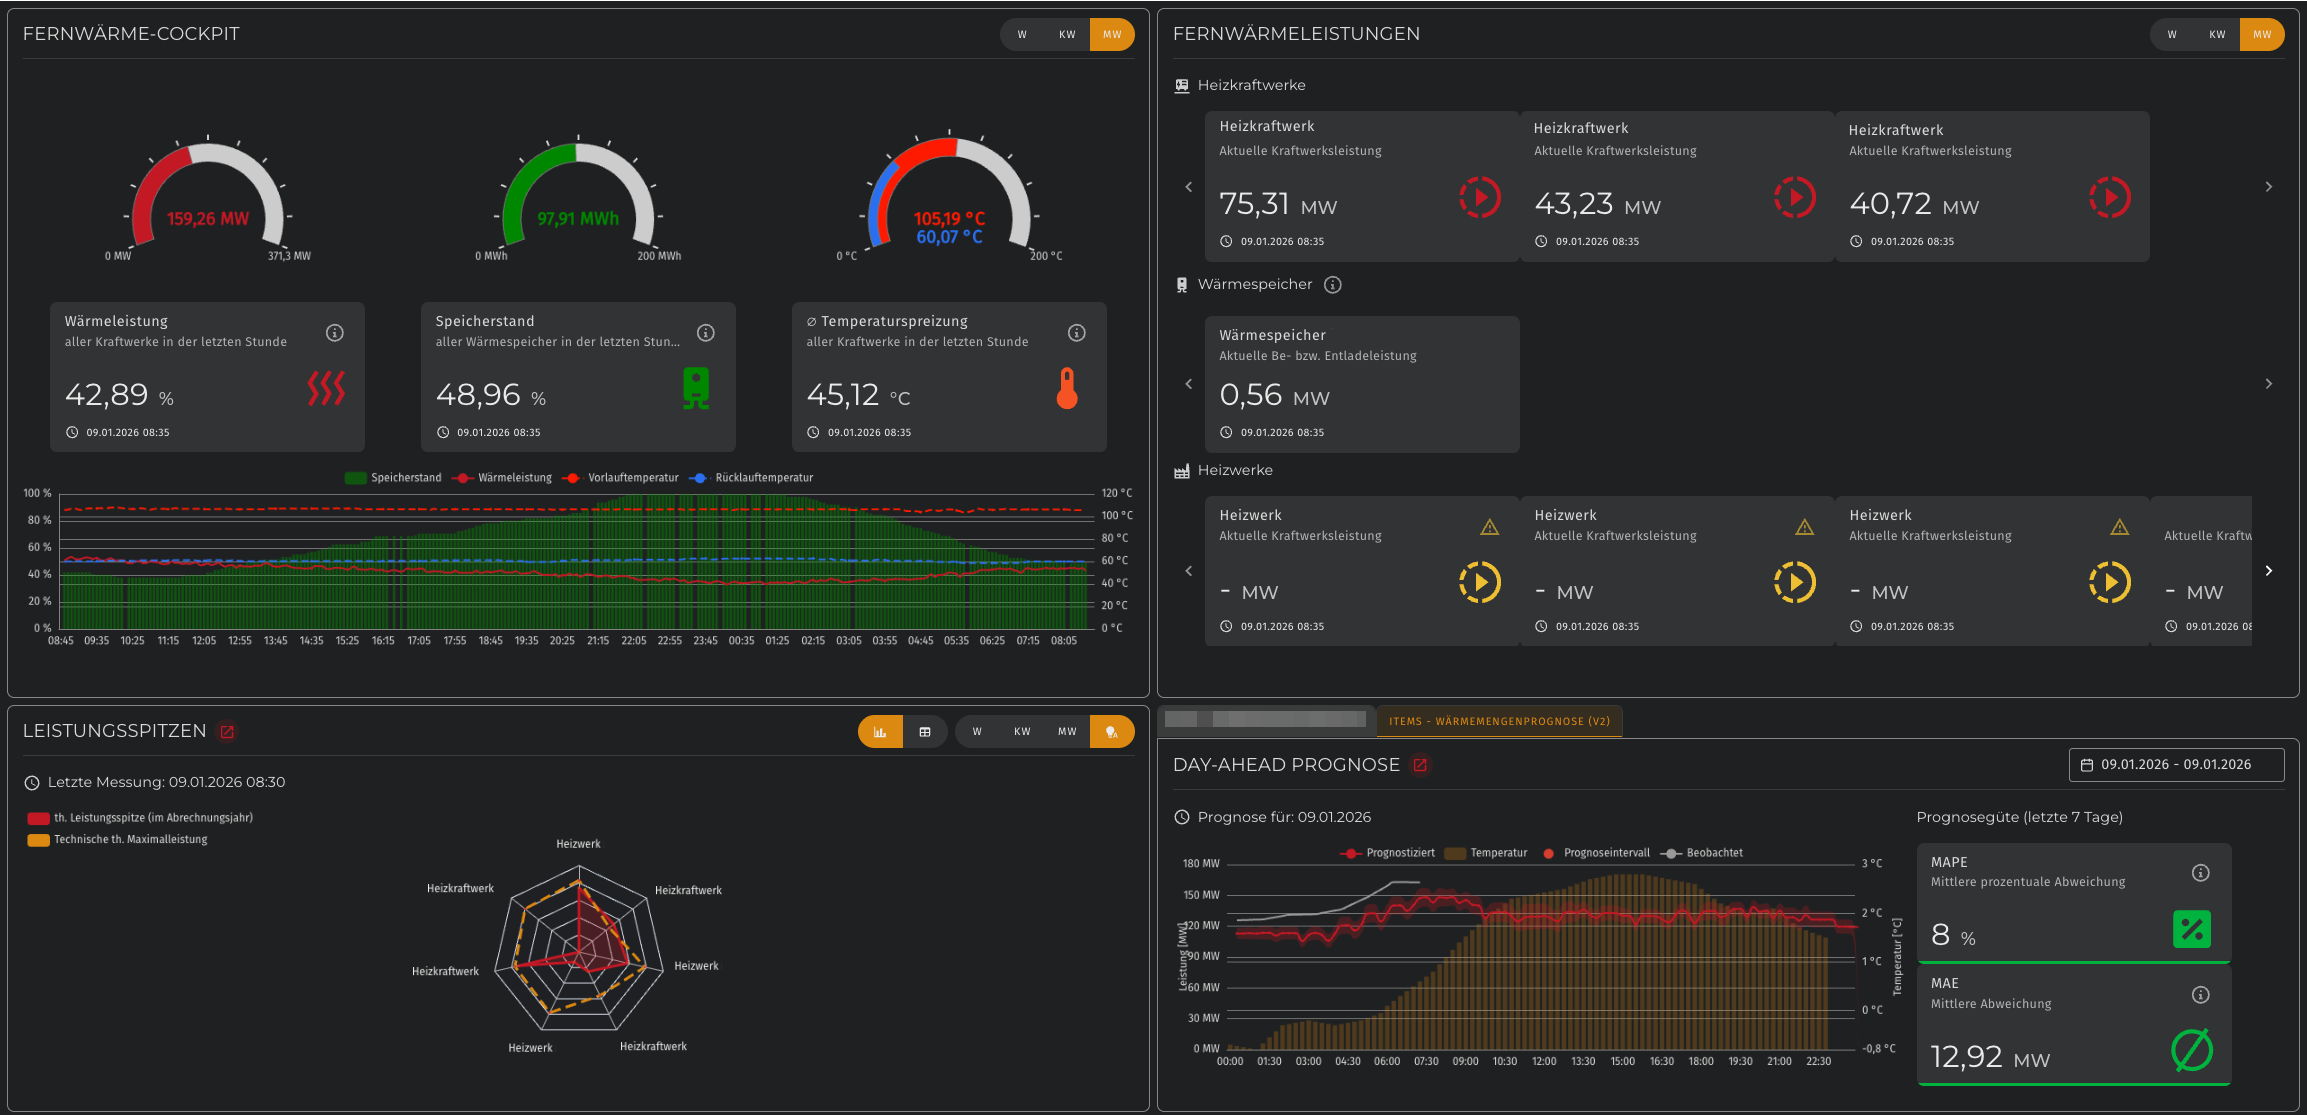Switch to the blurred tab left of Items tab

(x=1265, y=719)
